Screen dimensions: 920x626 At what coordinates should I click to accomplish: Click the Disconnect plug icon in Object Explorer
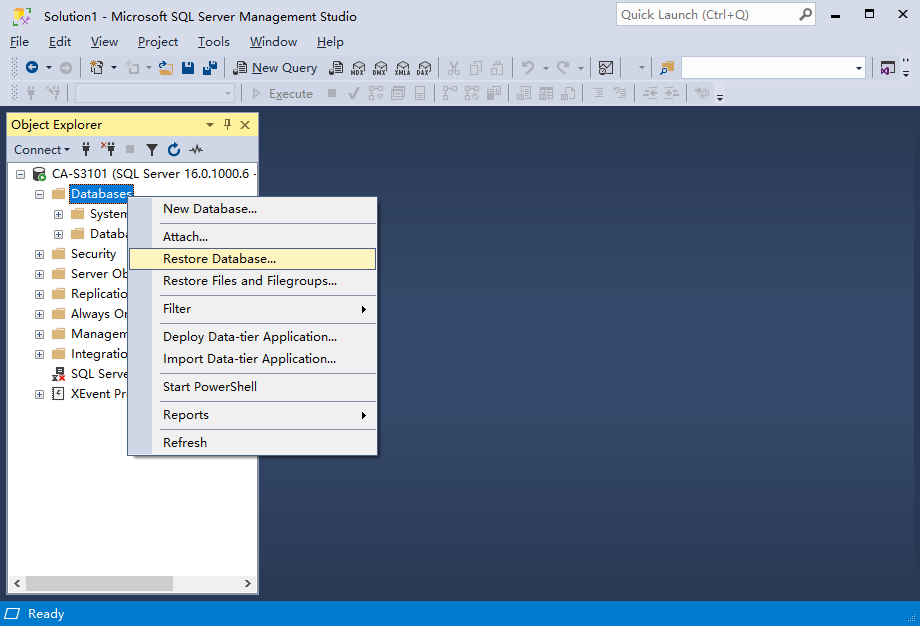coord(108,150)
